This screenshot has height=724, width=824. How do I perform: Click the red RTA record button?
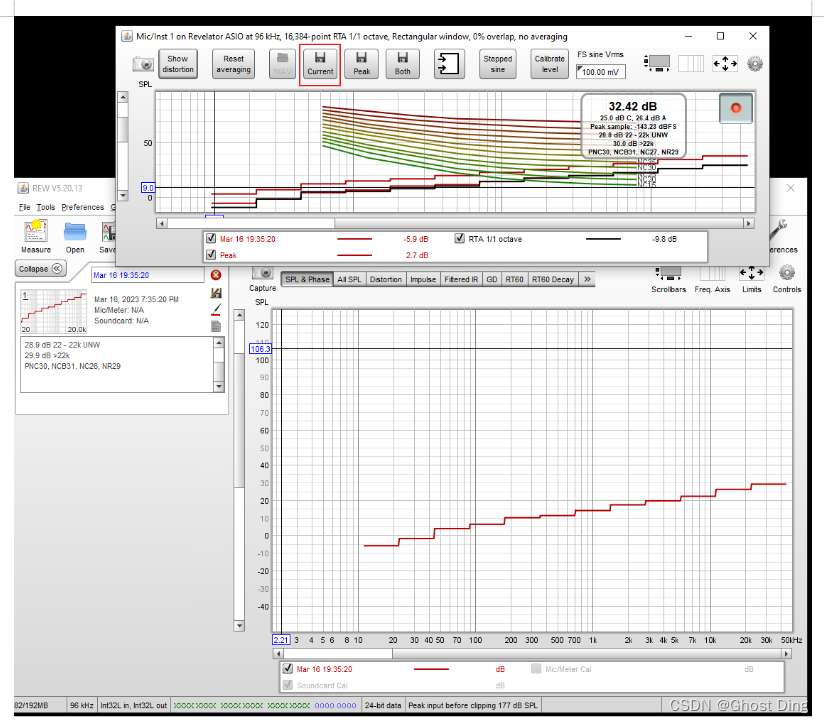pyautogui.click(x=736, y=108)
